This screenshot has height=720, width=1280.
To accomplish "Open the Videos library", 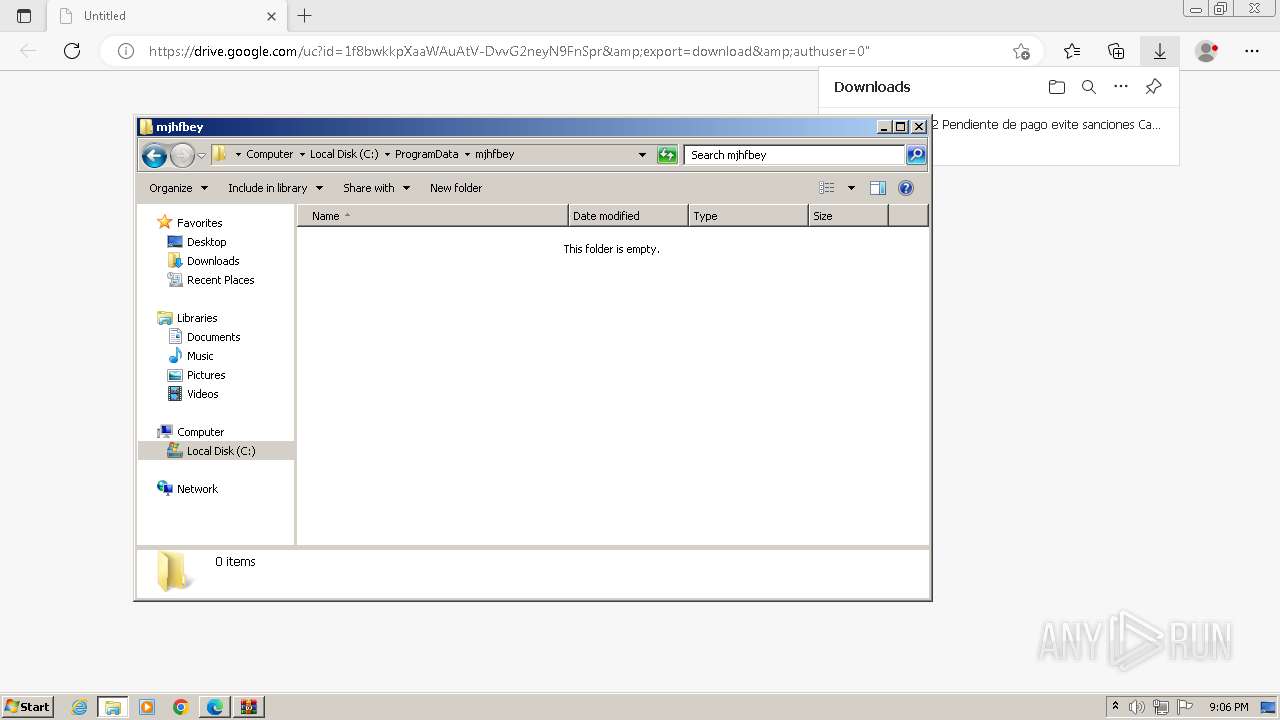I will pos(202,394).
